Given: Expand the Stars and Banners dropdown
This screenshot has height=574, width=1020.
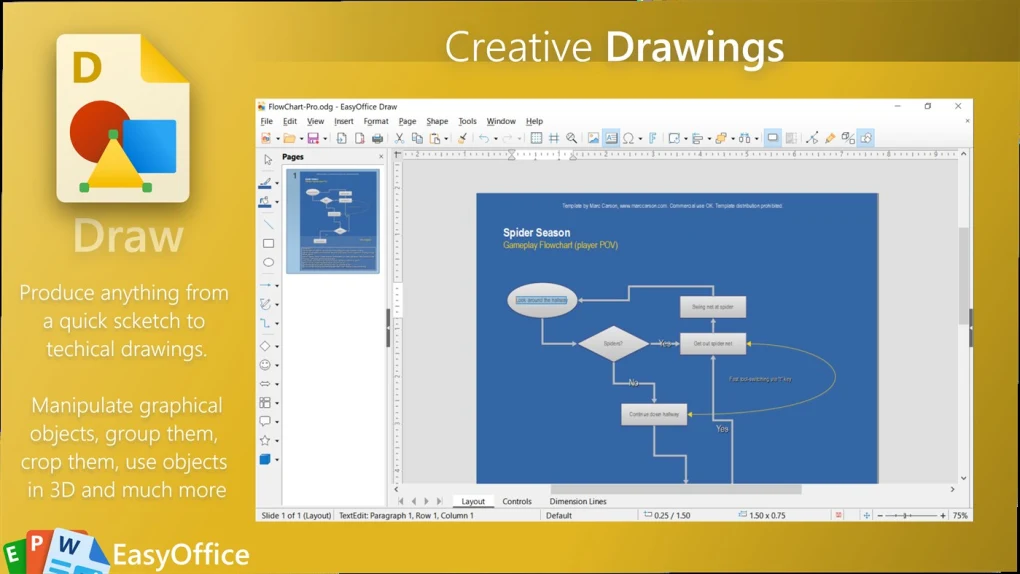Looking at the screenshot, I should tap(277, 441).
